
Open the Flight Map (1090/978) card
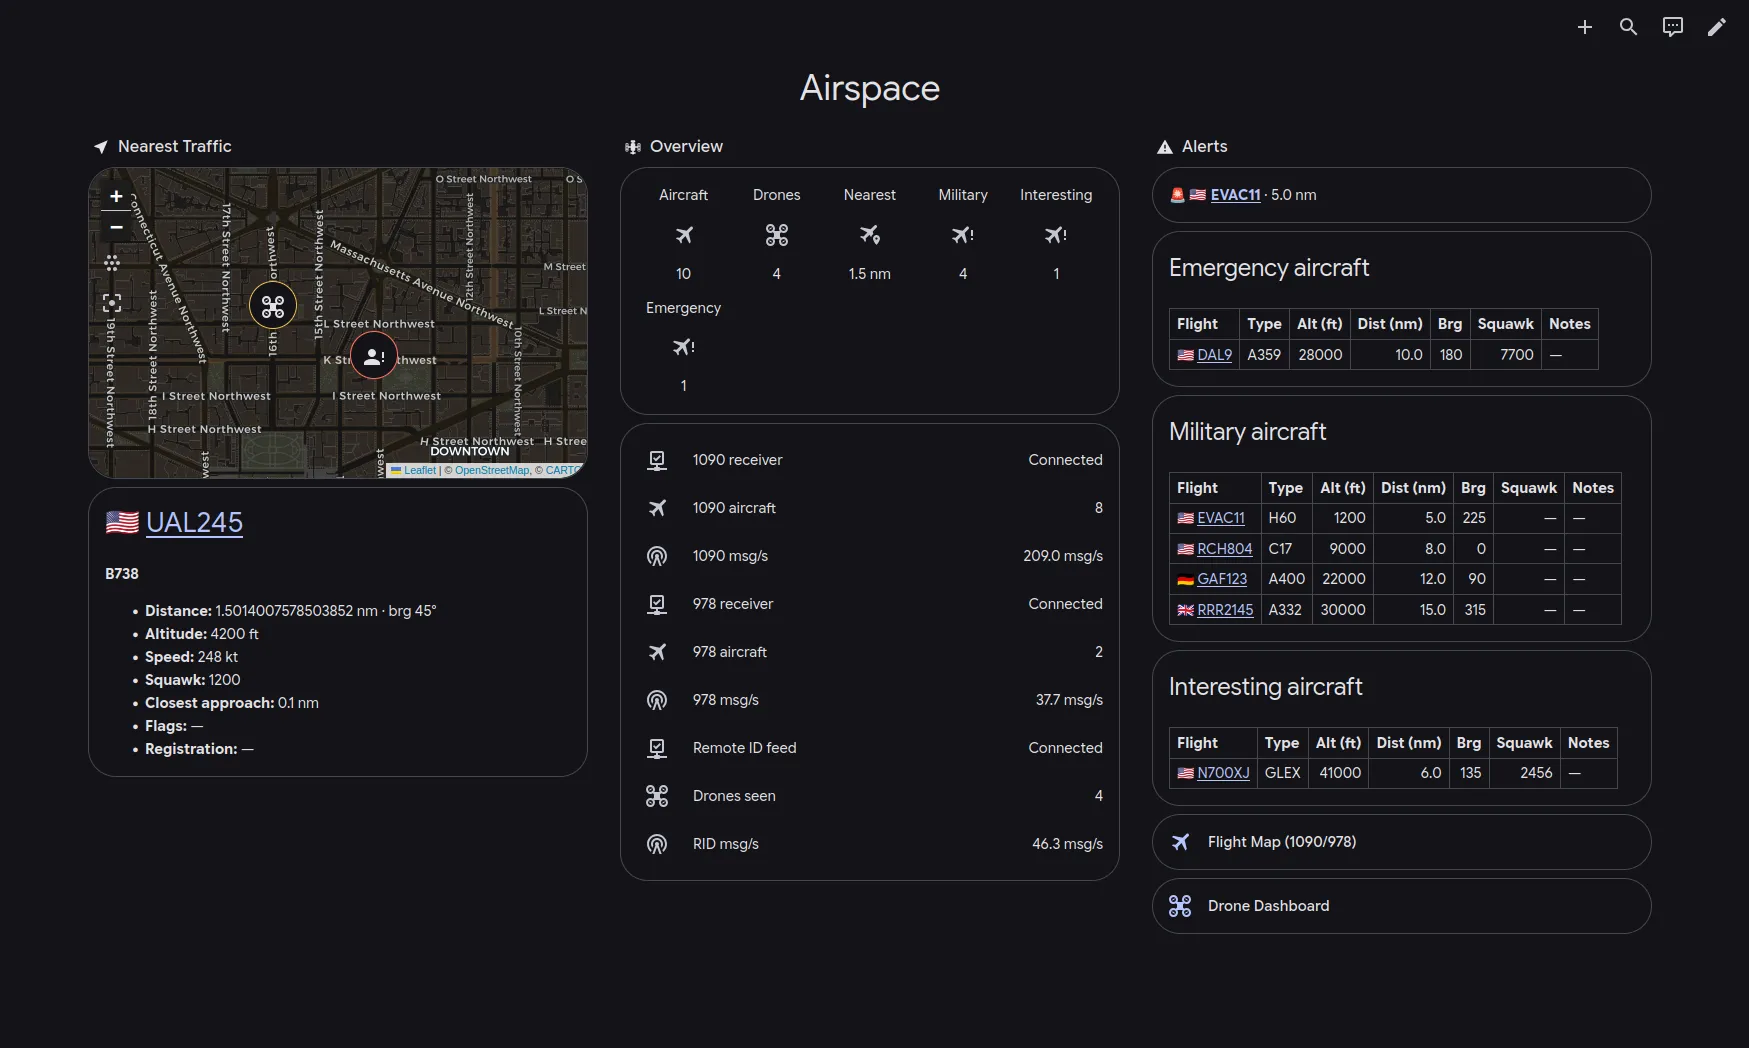(1401, 842)
